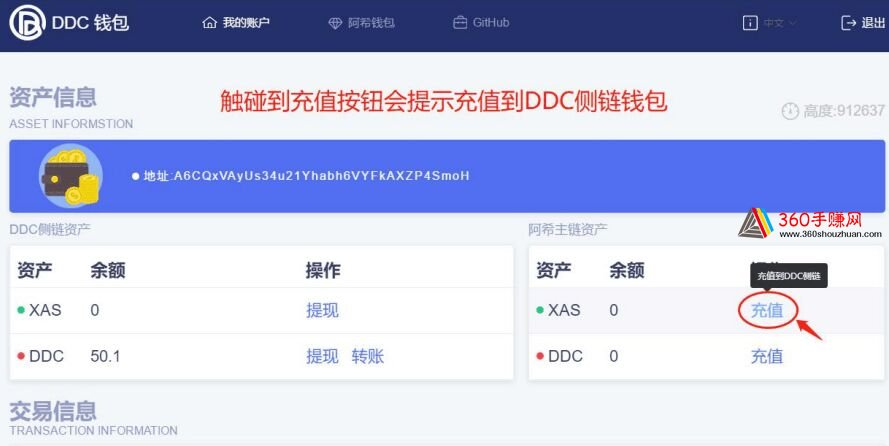Image resolution: width=889 pixels, height=446 pixels.
Task: Click the block height gauge icon
Action: 790,111
